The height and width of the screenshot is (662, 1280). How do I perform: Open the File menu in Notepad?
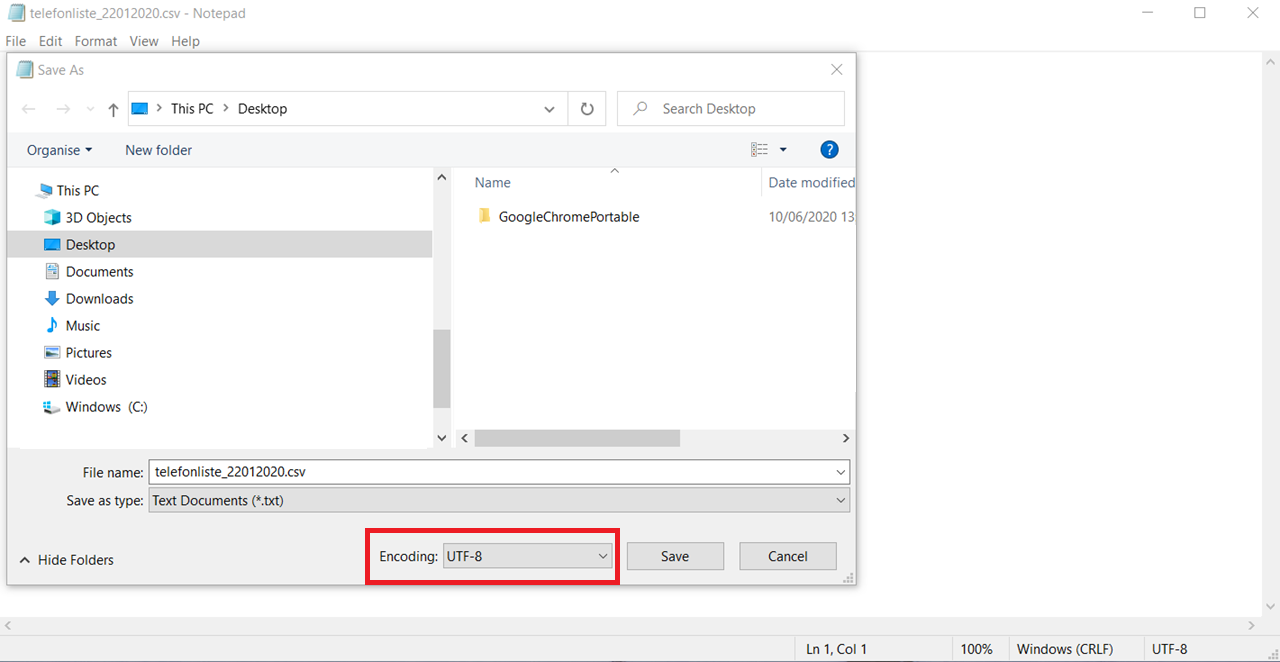(x=16, y=41)
